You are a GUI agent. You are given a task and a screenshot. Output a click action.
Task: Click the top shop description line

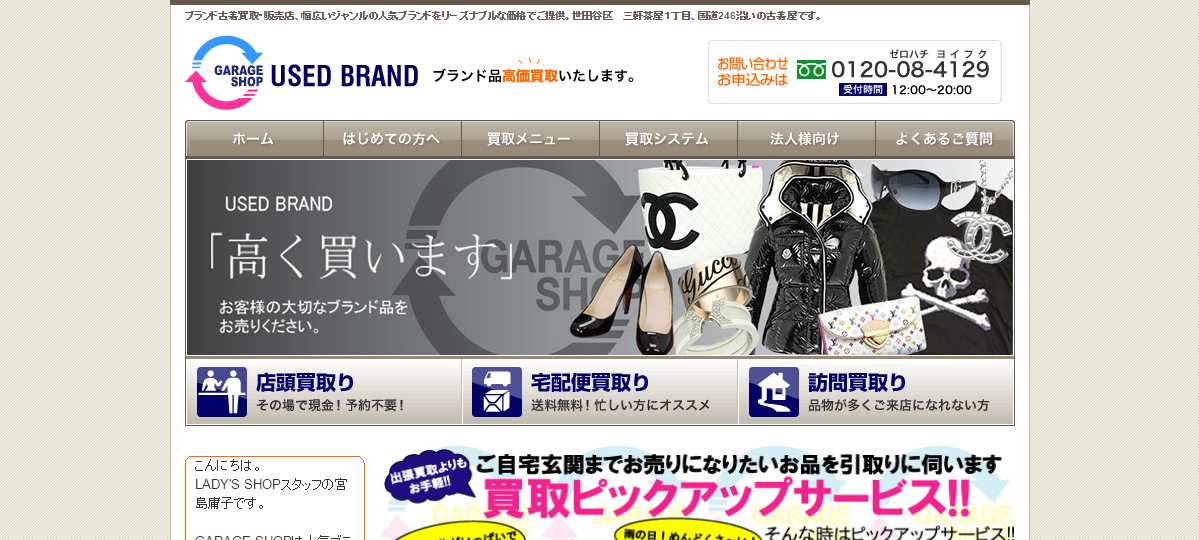click(503, 16)
